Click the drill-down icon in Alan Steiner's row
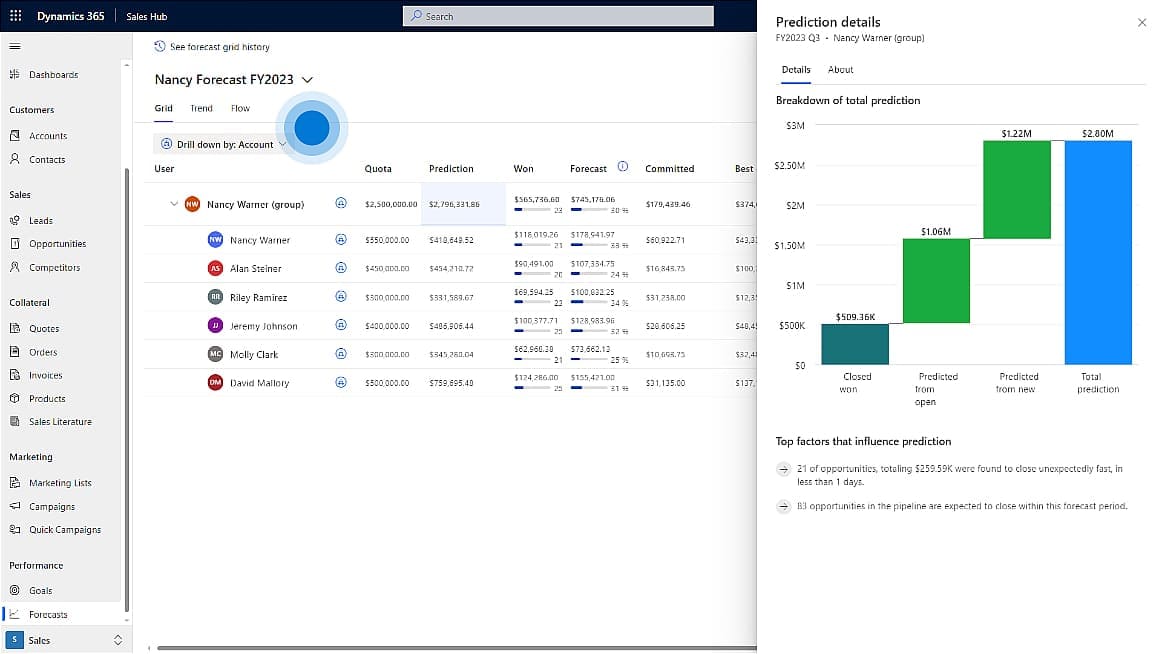This screenshot has height=654, width=1162. (x=341, y=268)
